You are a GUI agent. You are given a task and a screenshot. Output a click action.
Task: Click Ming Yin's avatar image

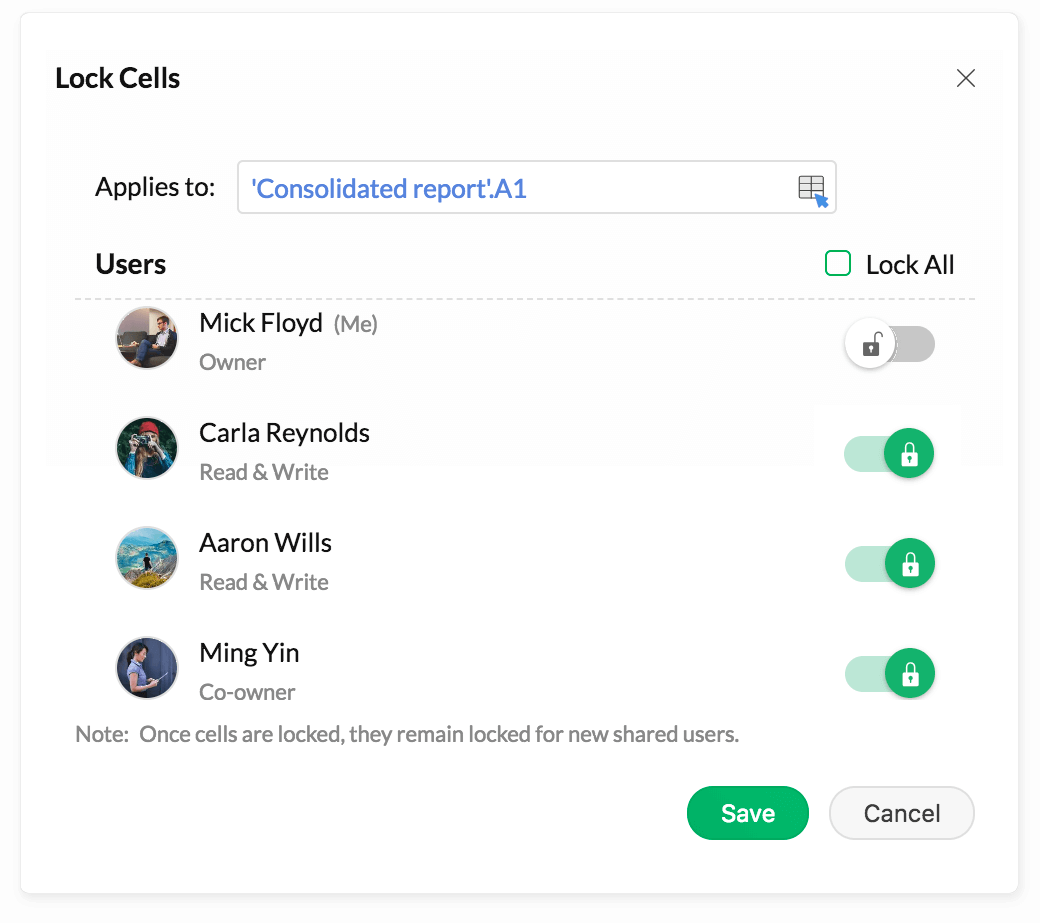(x=146, y=667)
